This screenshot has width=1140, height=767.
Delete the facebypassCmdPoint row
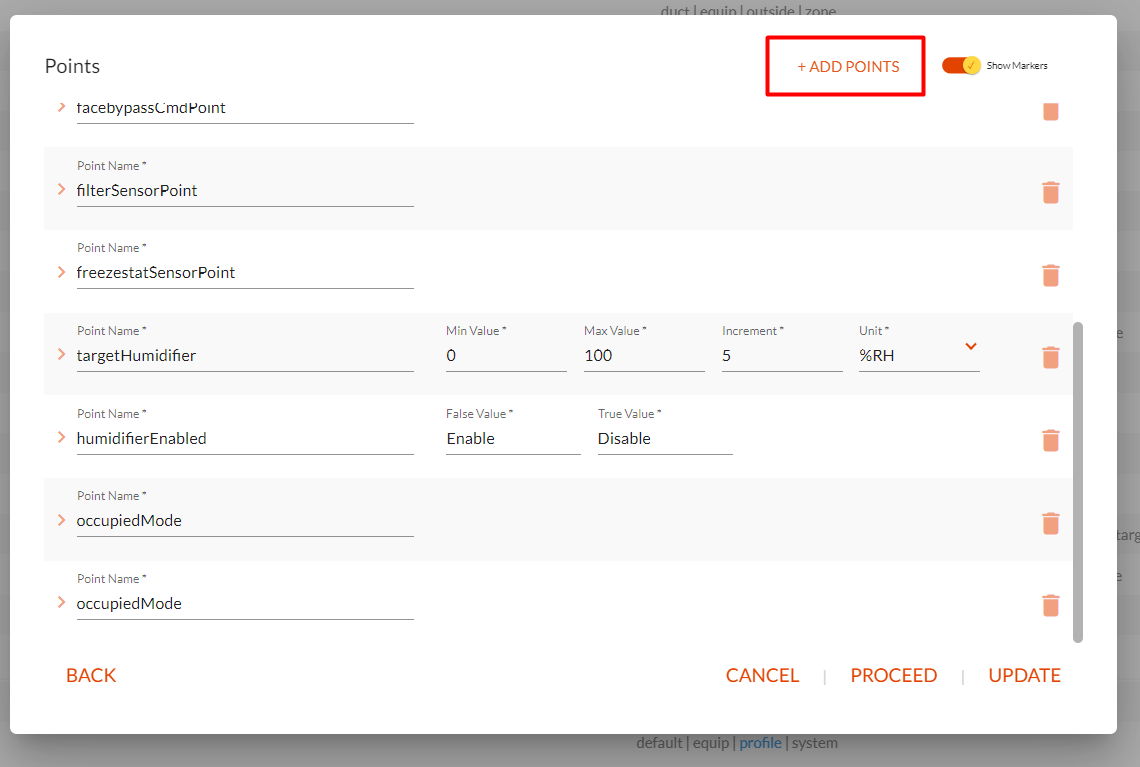click(x=1051, y=111)
